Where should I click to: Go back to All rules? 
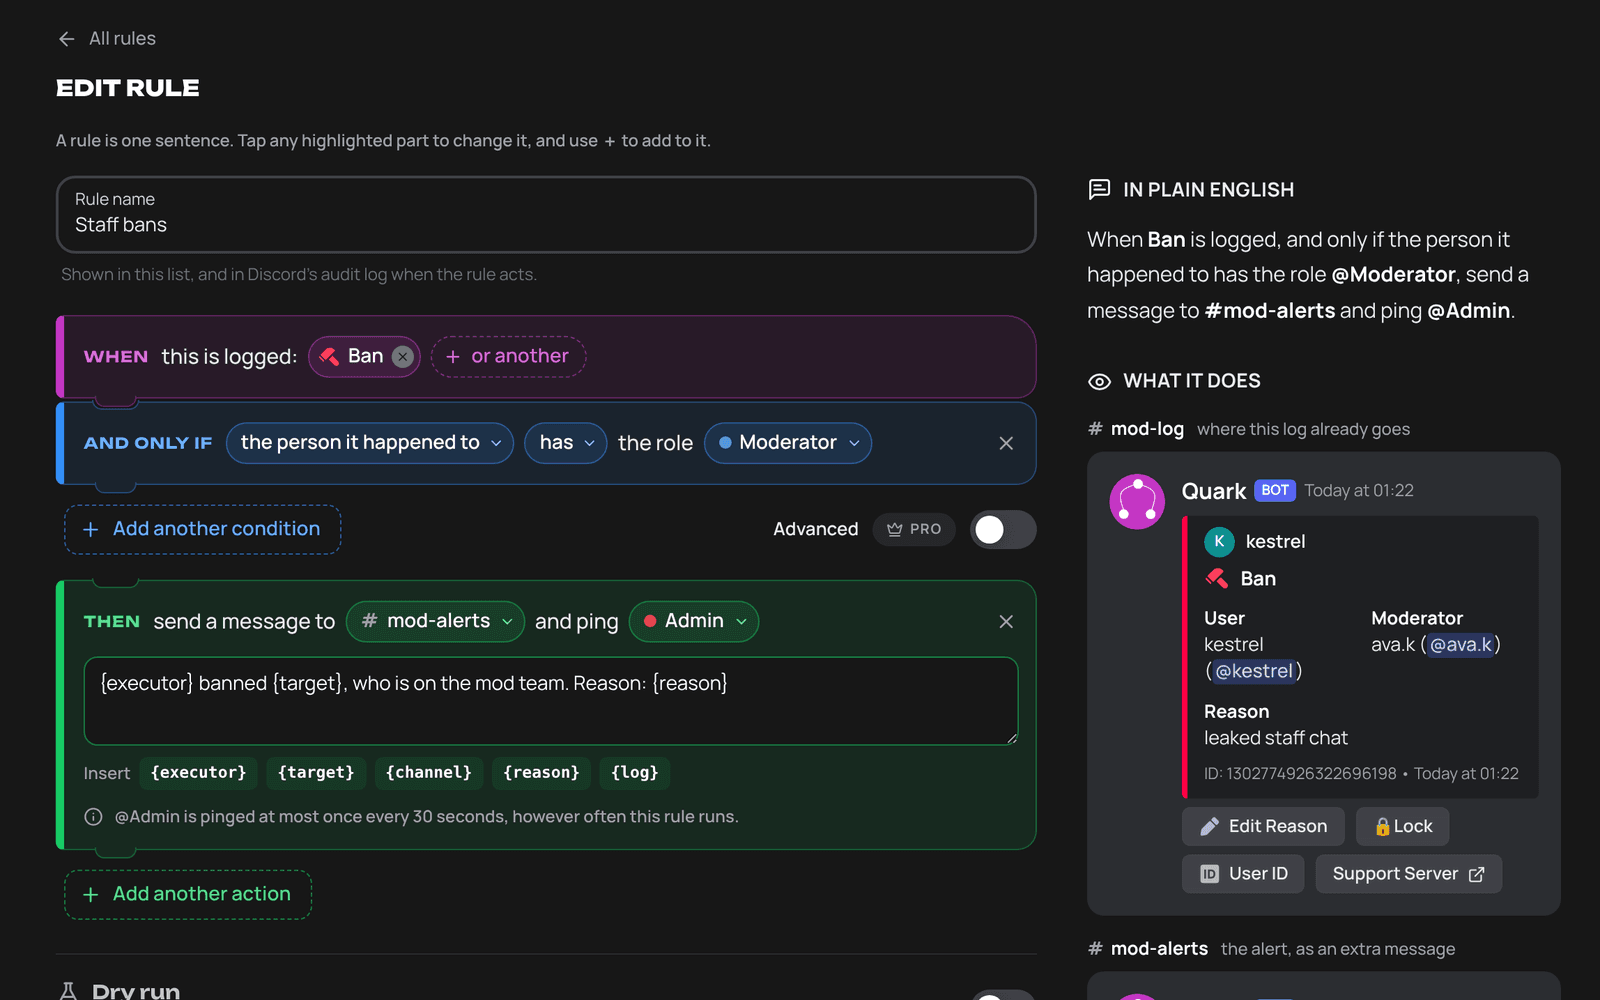(x=107, y=39)
